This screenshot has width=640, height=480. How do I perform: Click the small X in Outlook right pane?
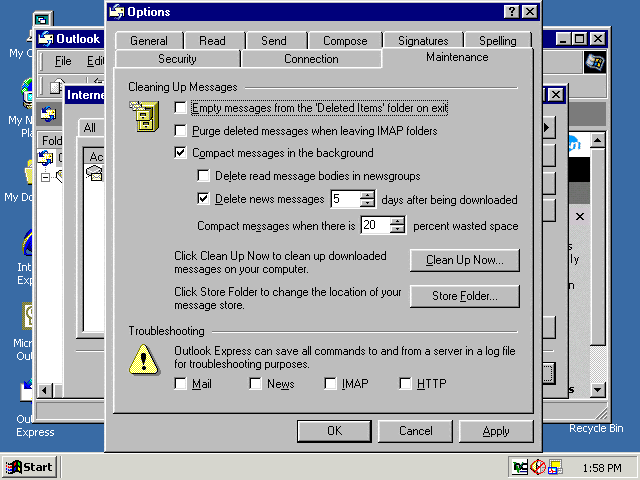(580, 216)
